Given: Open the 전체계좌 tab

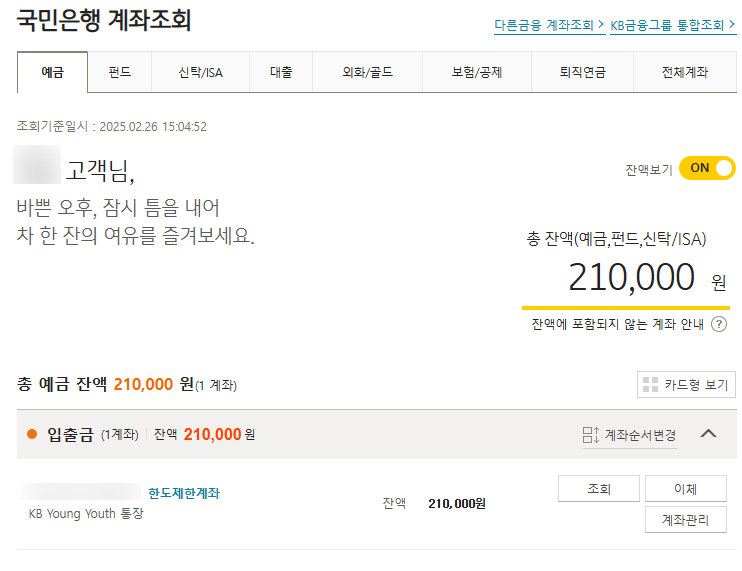Looking at the screenshot, I should click(x=685, y=72).
